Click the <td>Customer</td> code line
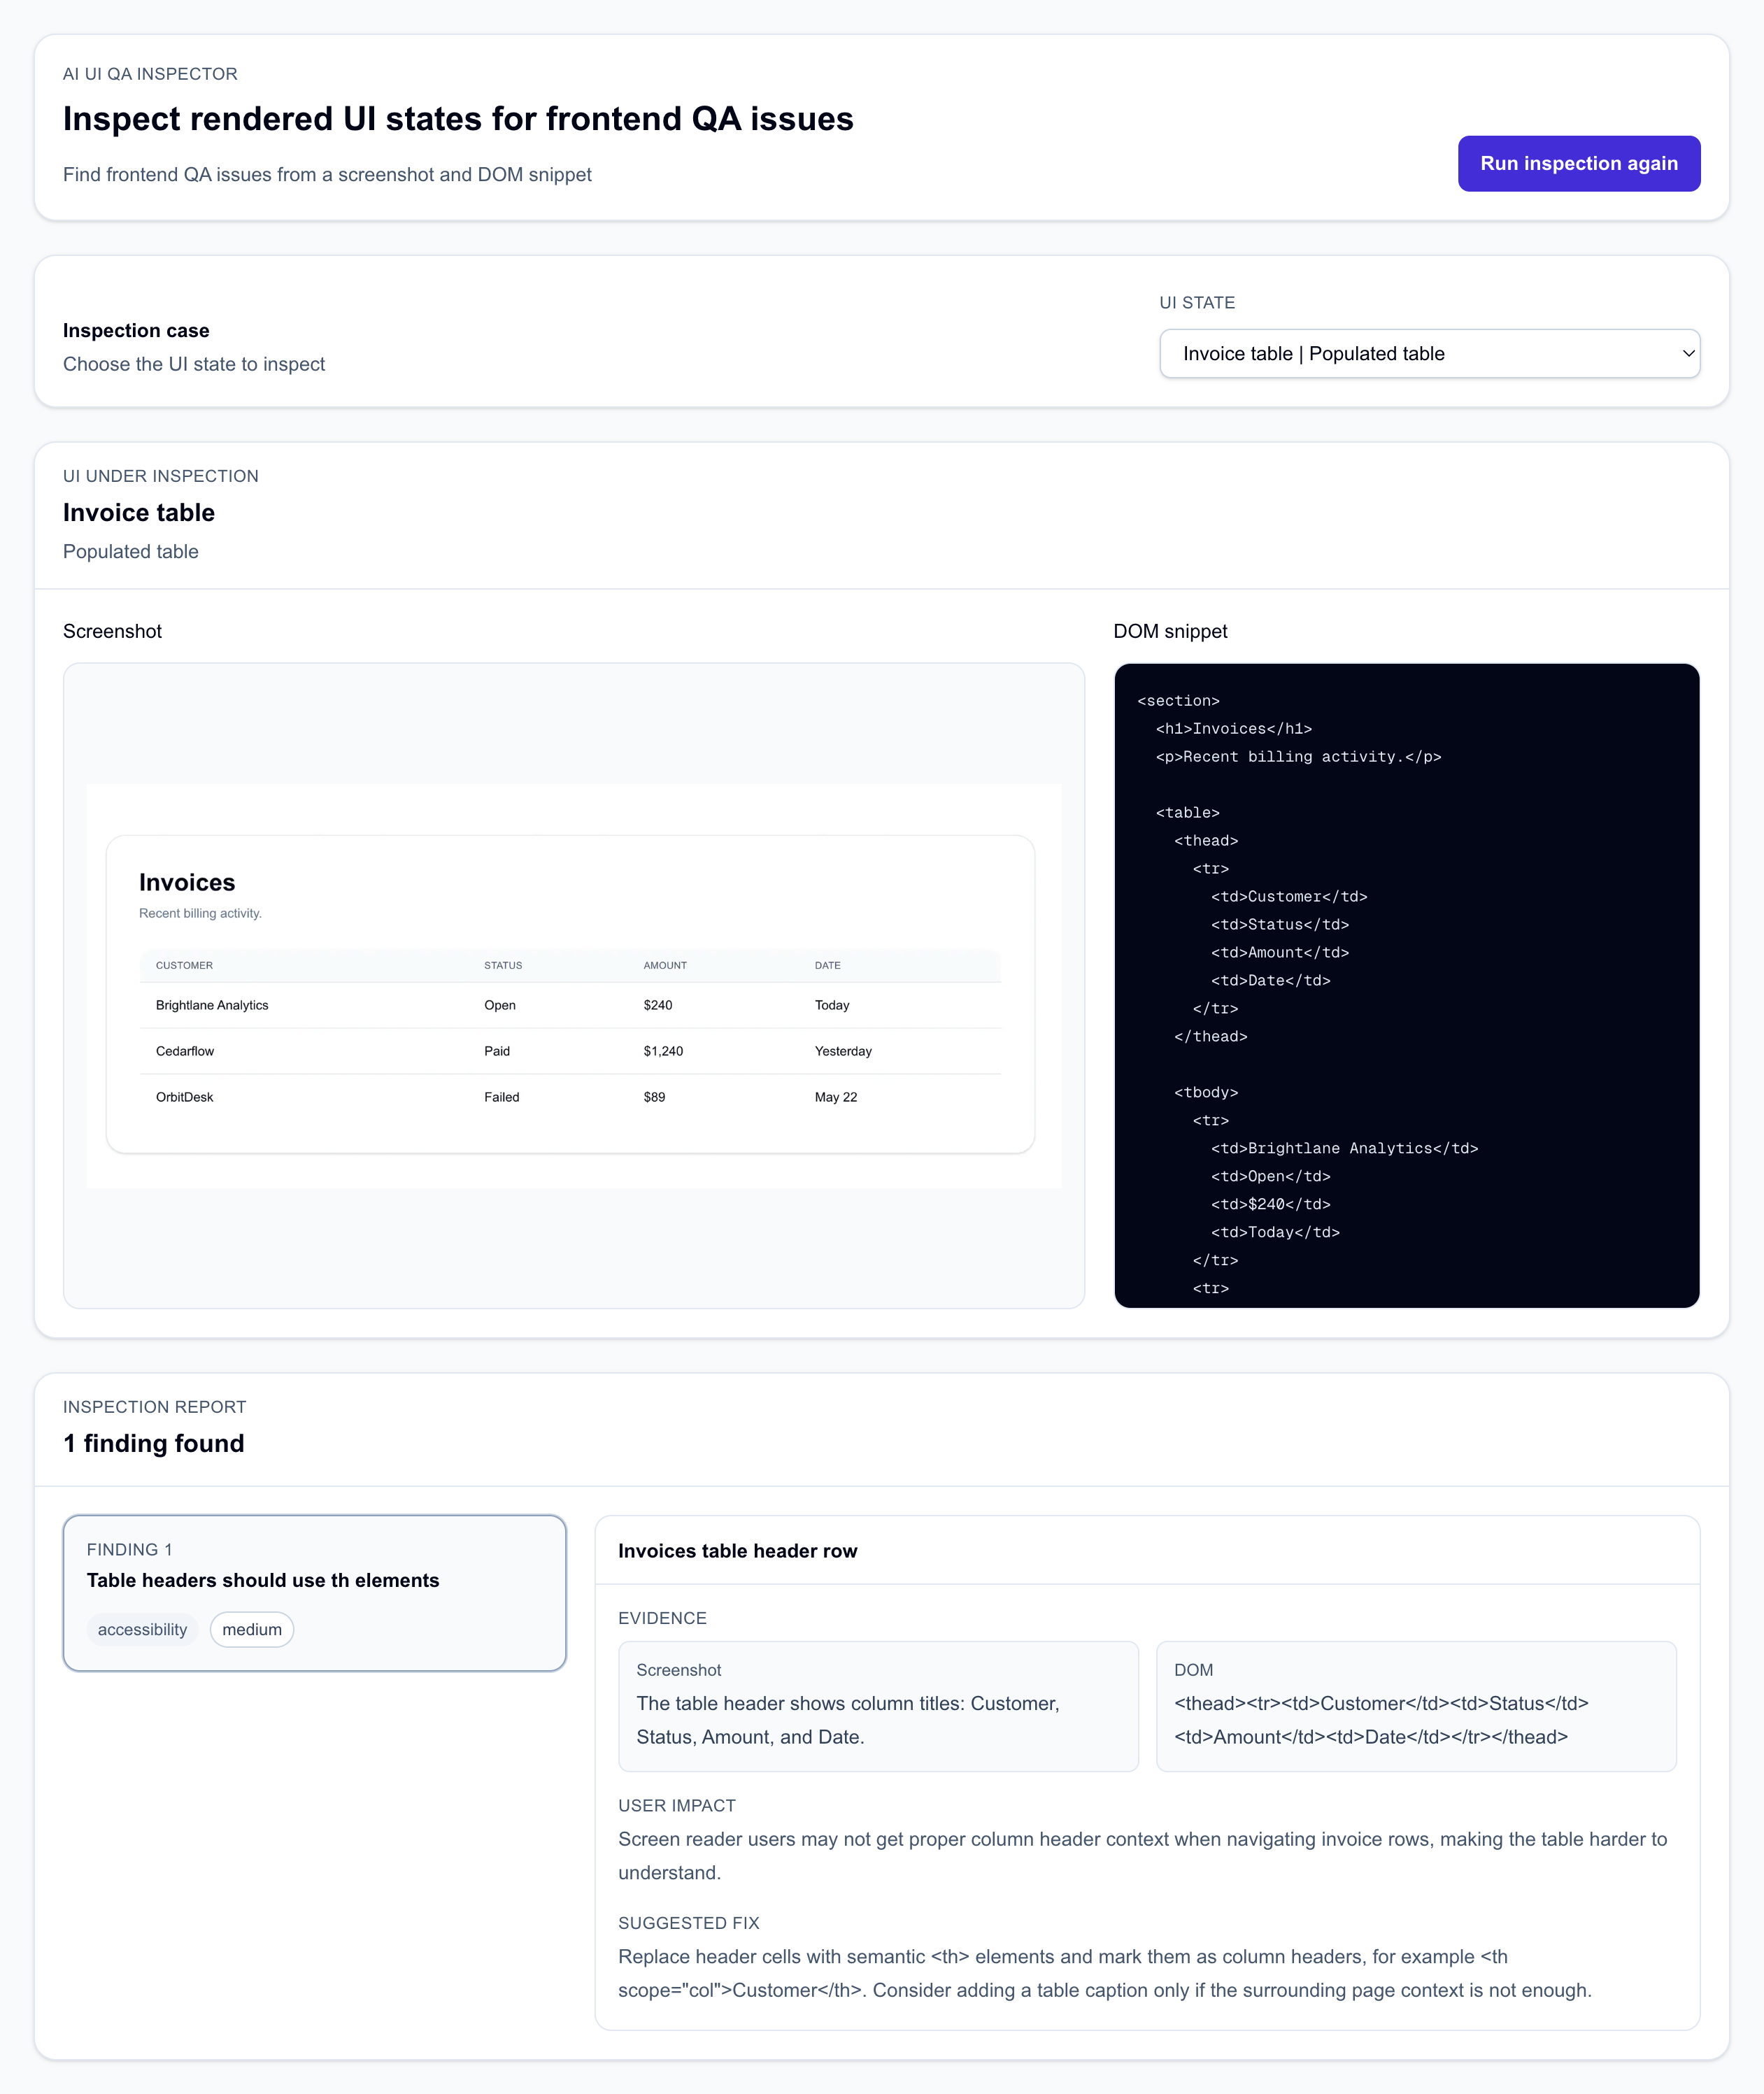Screen dimensions: 1764x2094 [x=1289, y=897]
